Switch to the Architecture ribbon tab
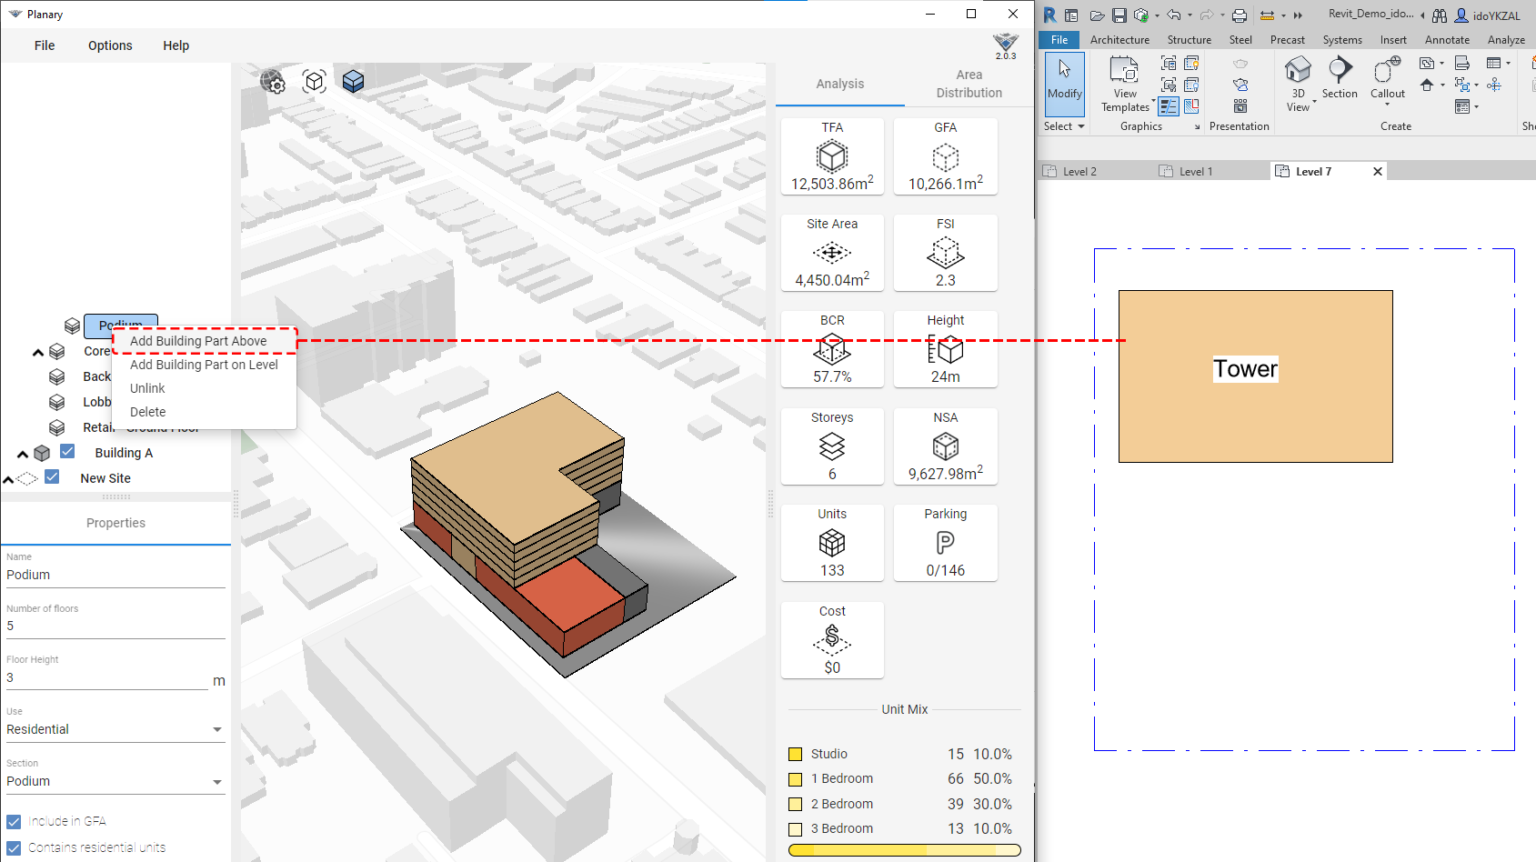The height and width of the screenshot is (862, 1536). (1119, 39)
